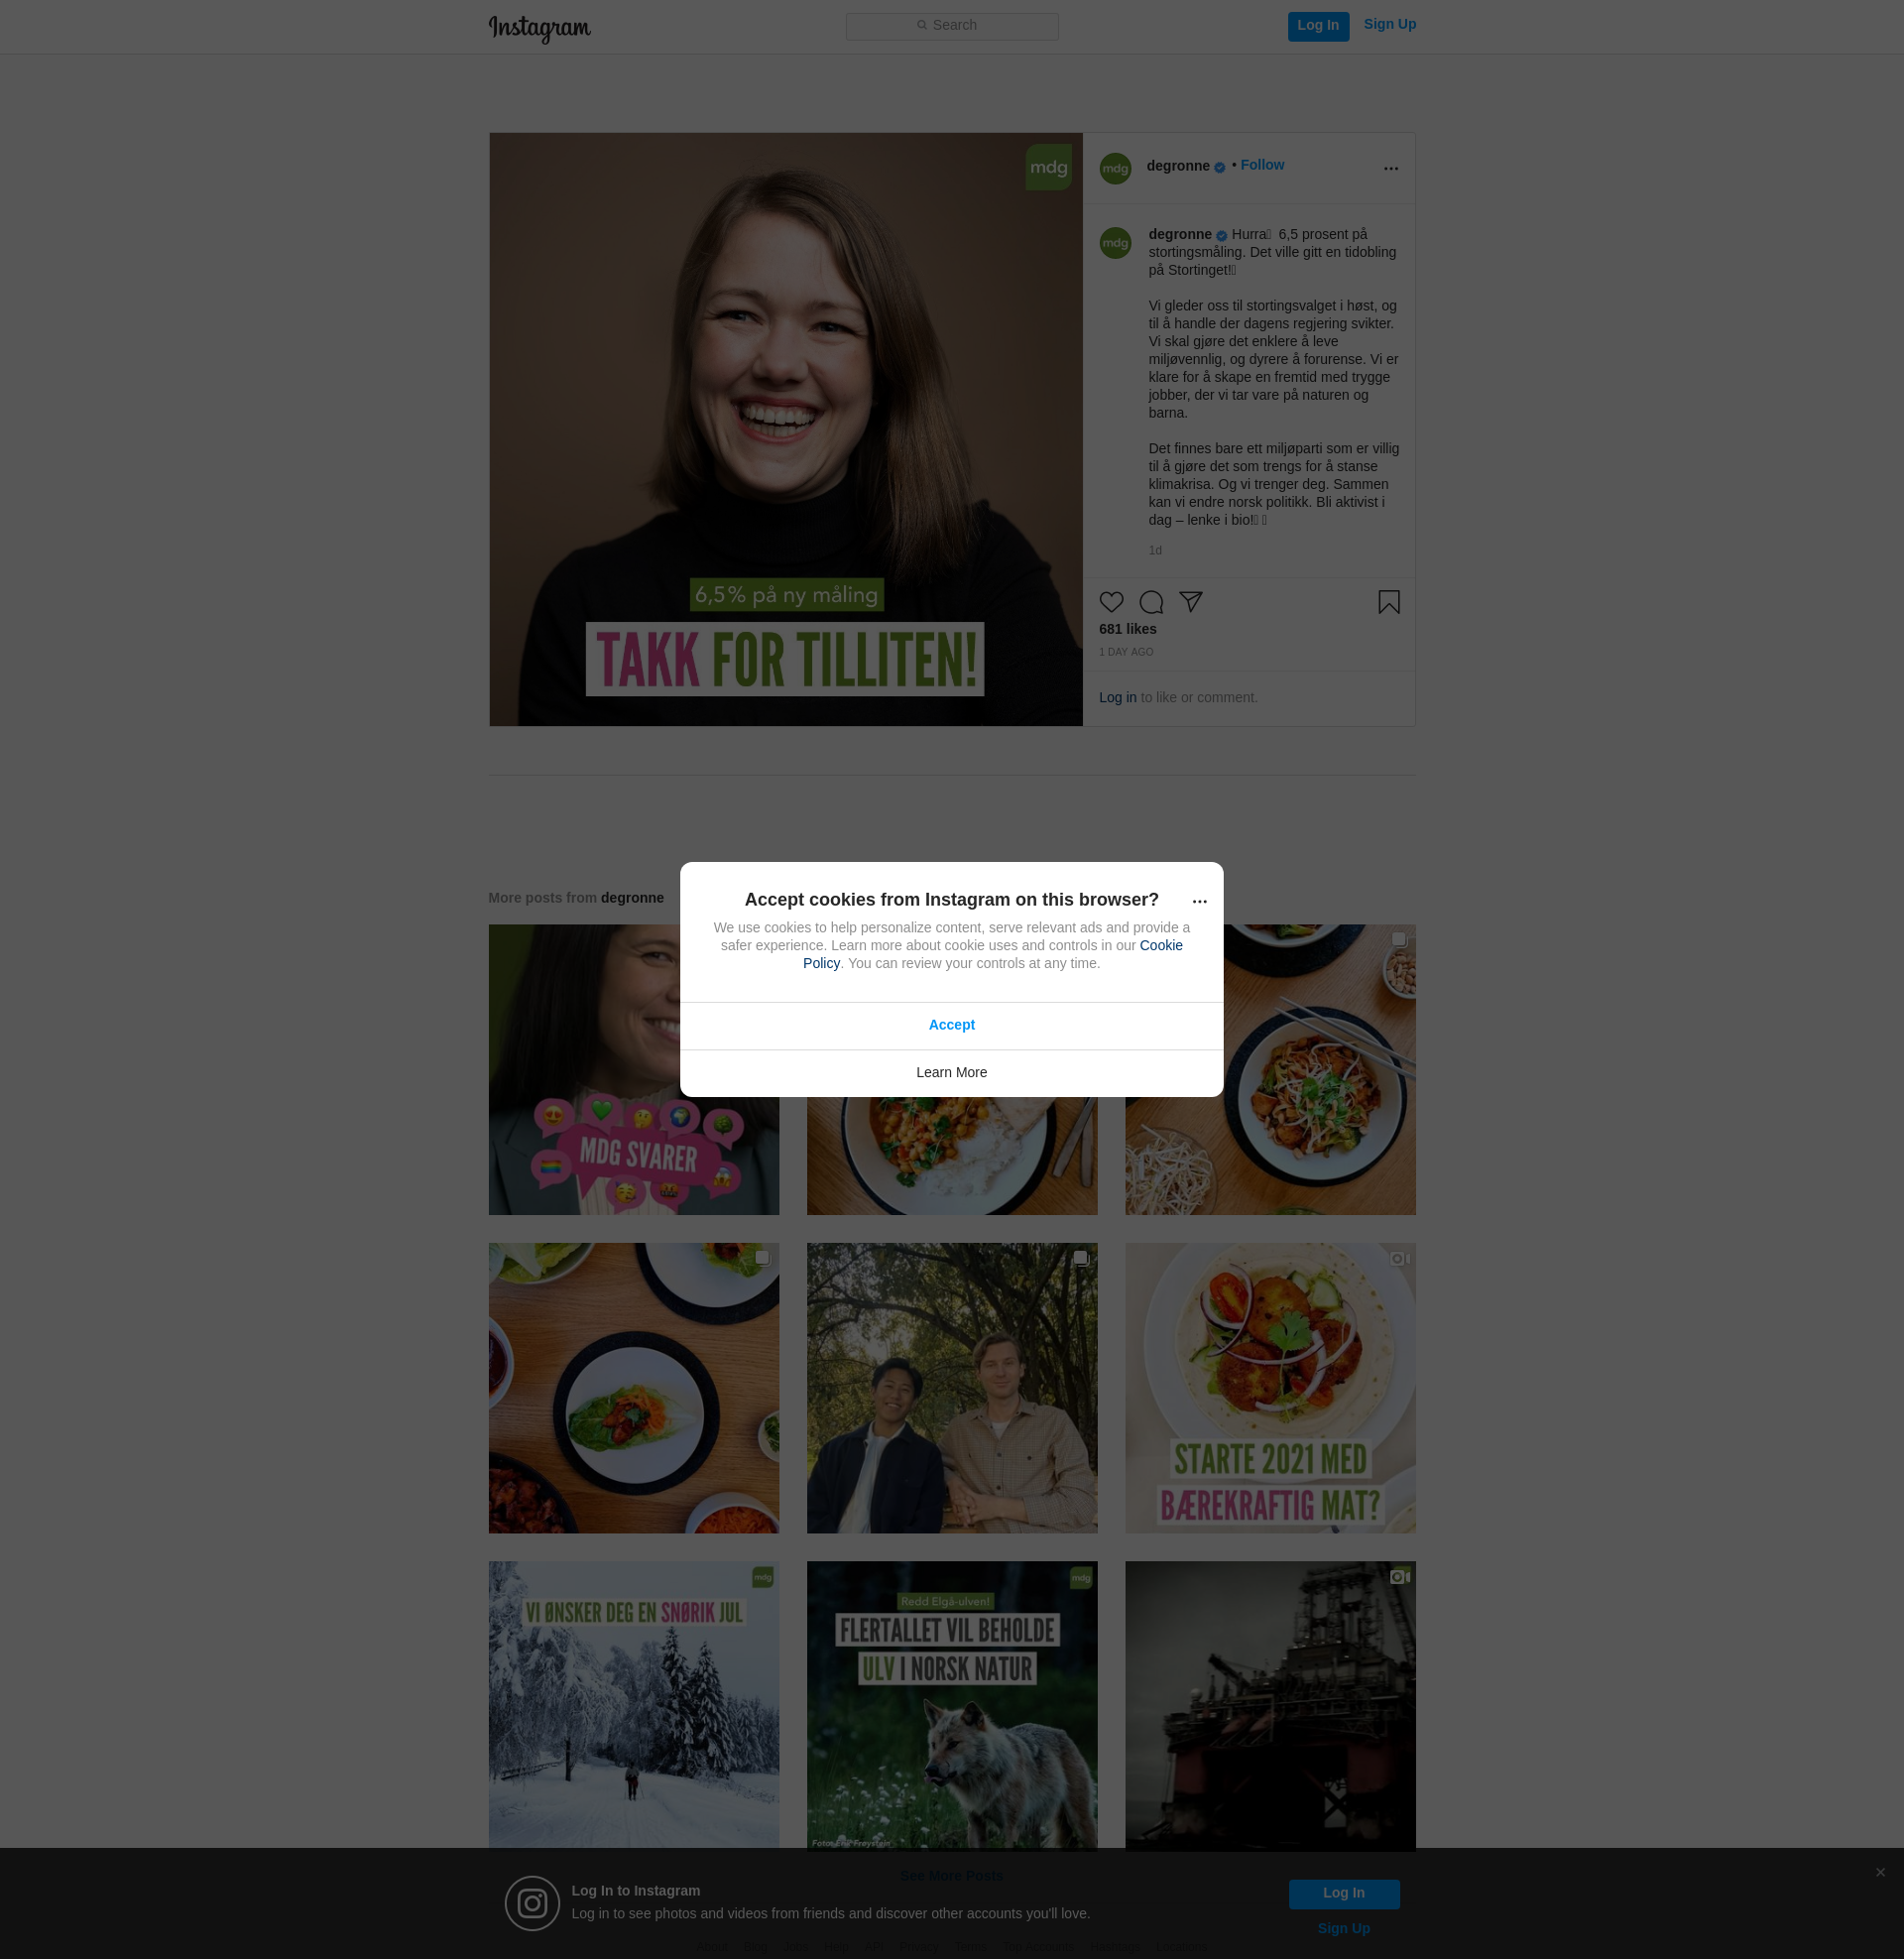1904x1959 pixels.
Task: Click the Search input field
Action: (x=952, y=26)
